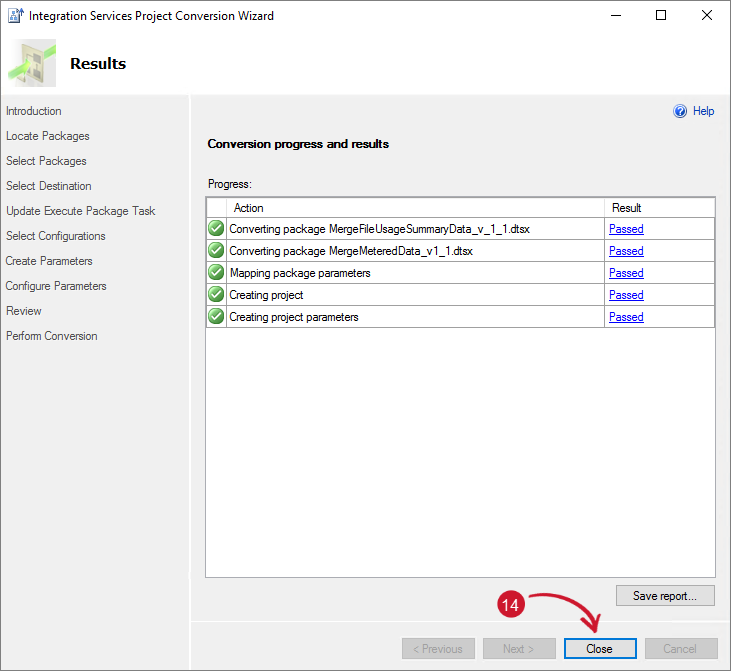Image resolution: width=731 pixels, height=671 pixels.
Task: Select Perform Conversion in left navigation
Action: [x=52, y=336]
